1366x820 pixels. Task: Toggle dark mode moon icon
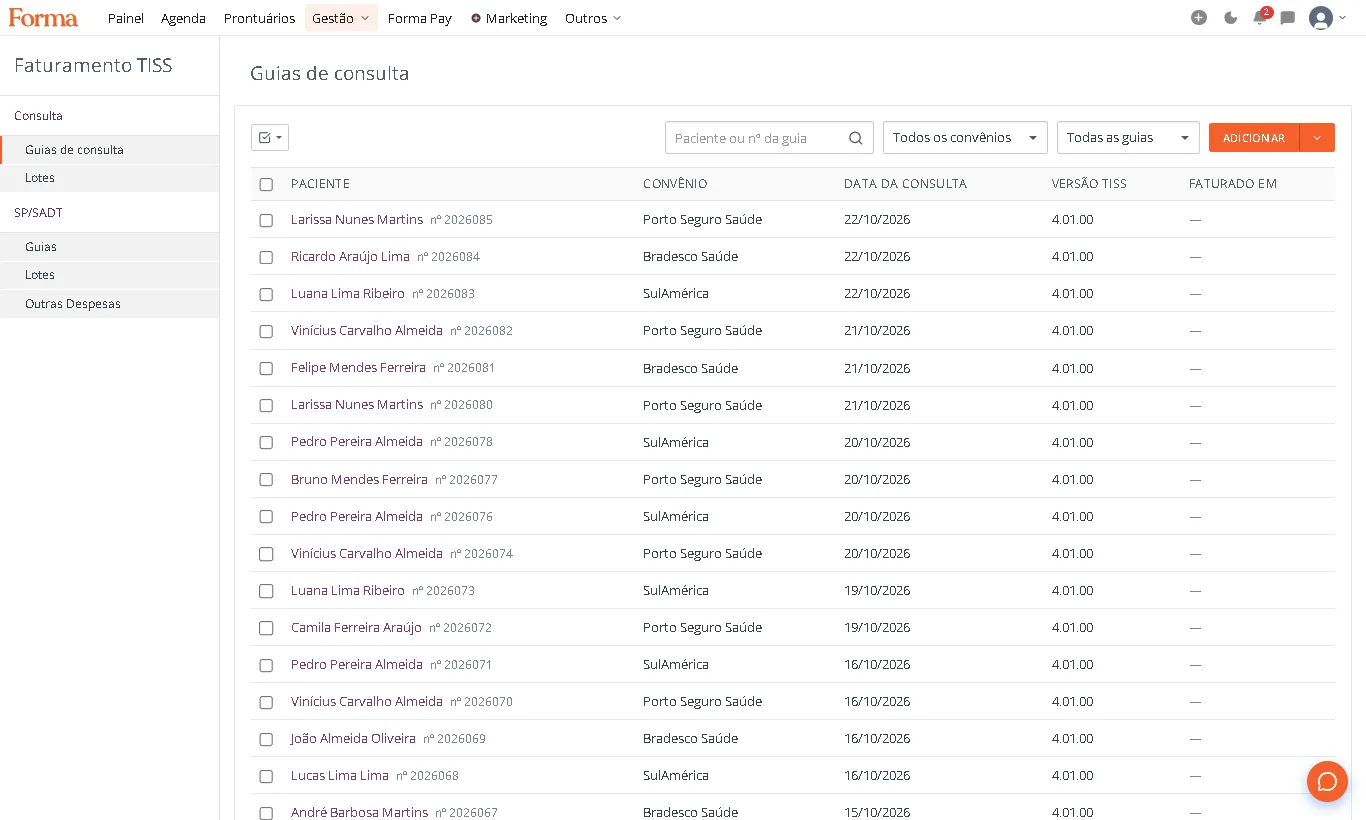pyautogui.click(x=1230, y=18)
